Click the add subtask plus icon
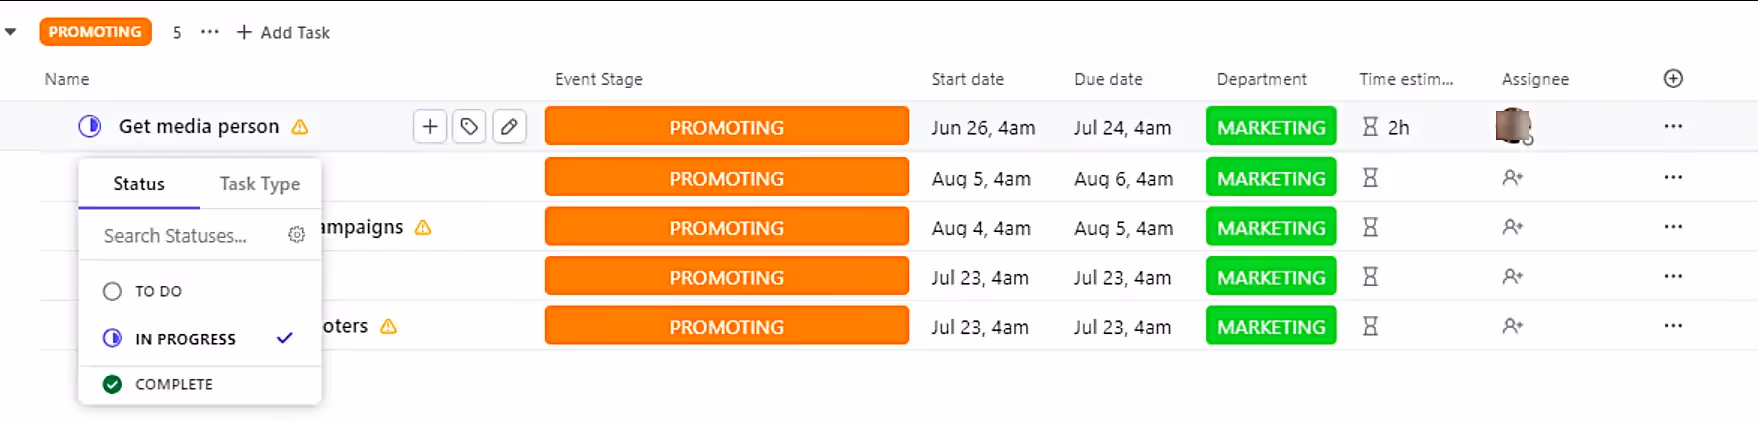 pyautogui.click(x=430, y=127)
